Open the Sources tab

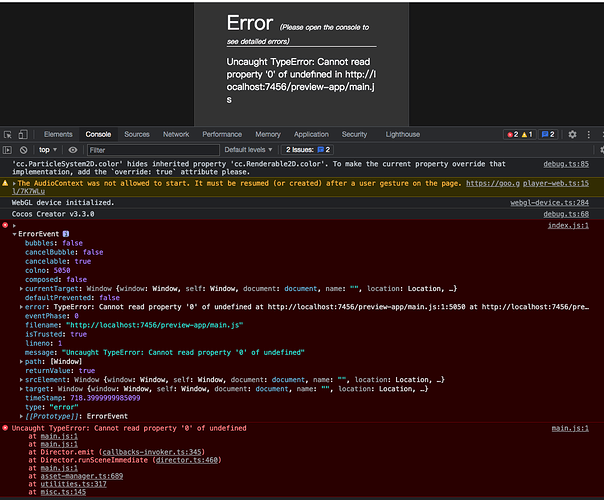click(137, 134)
